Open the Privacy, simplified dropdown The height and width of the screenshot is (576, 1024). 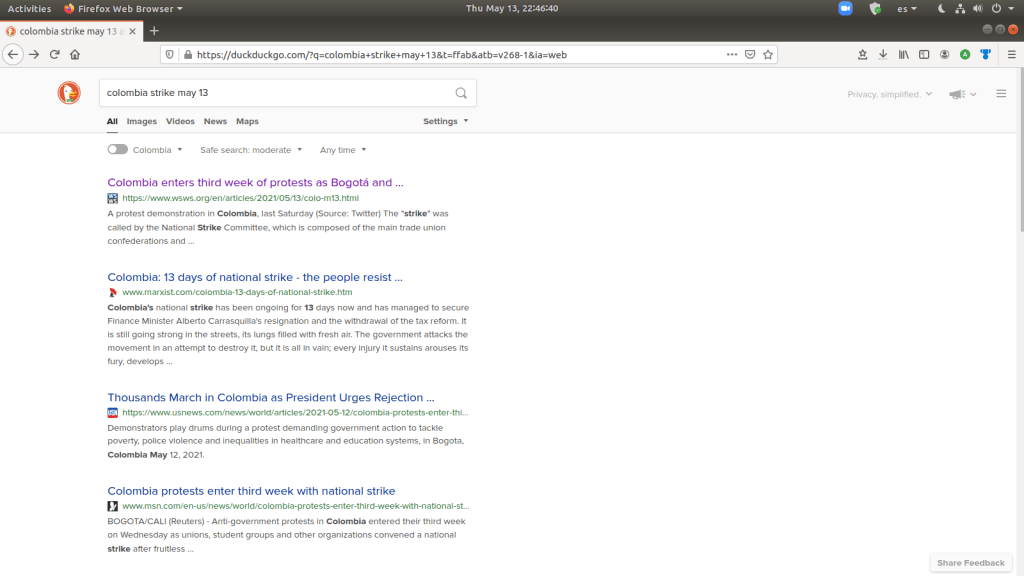(x=889, y=94)
